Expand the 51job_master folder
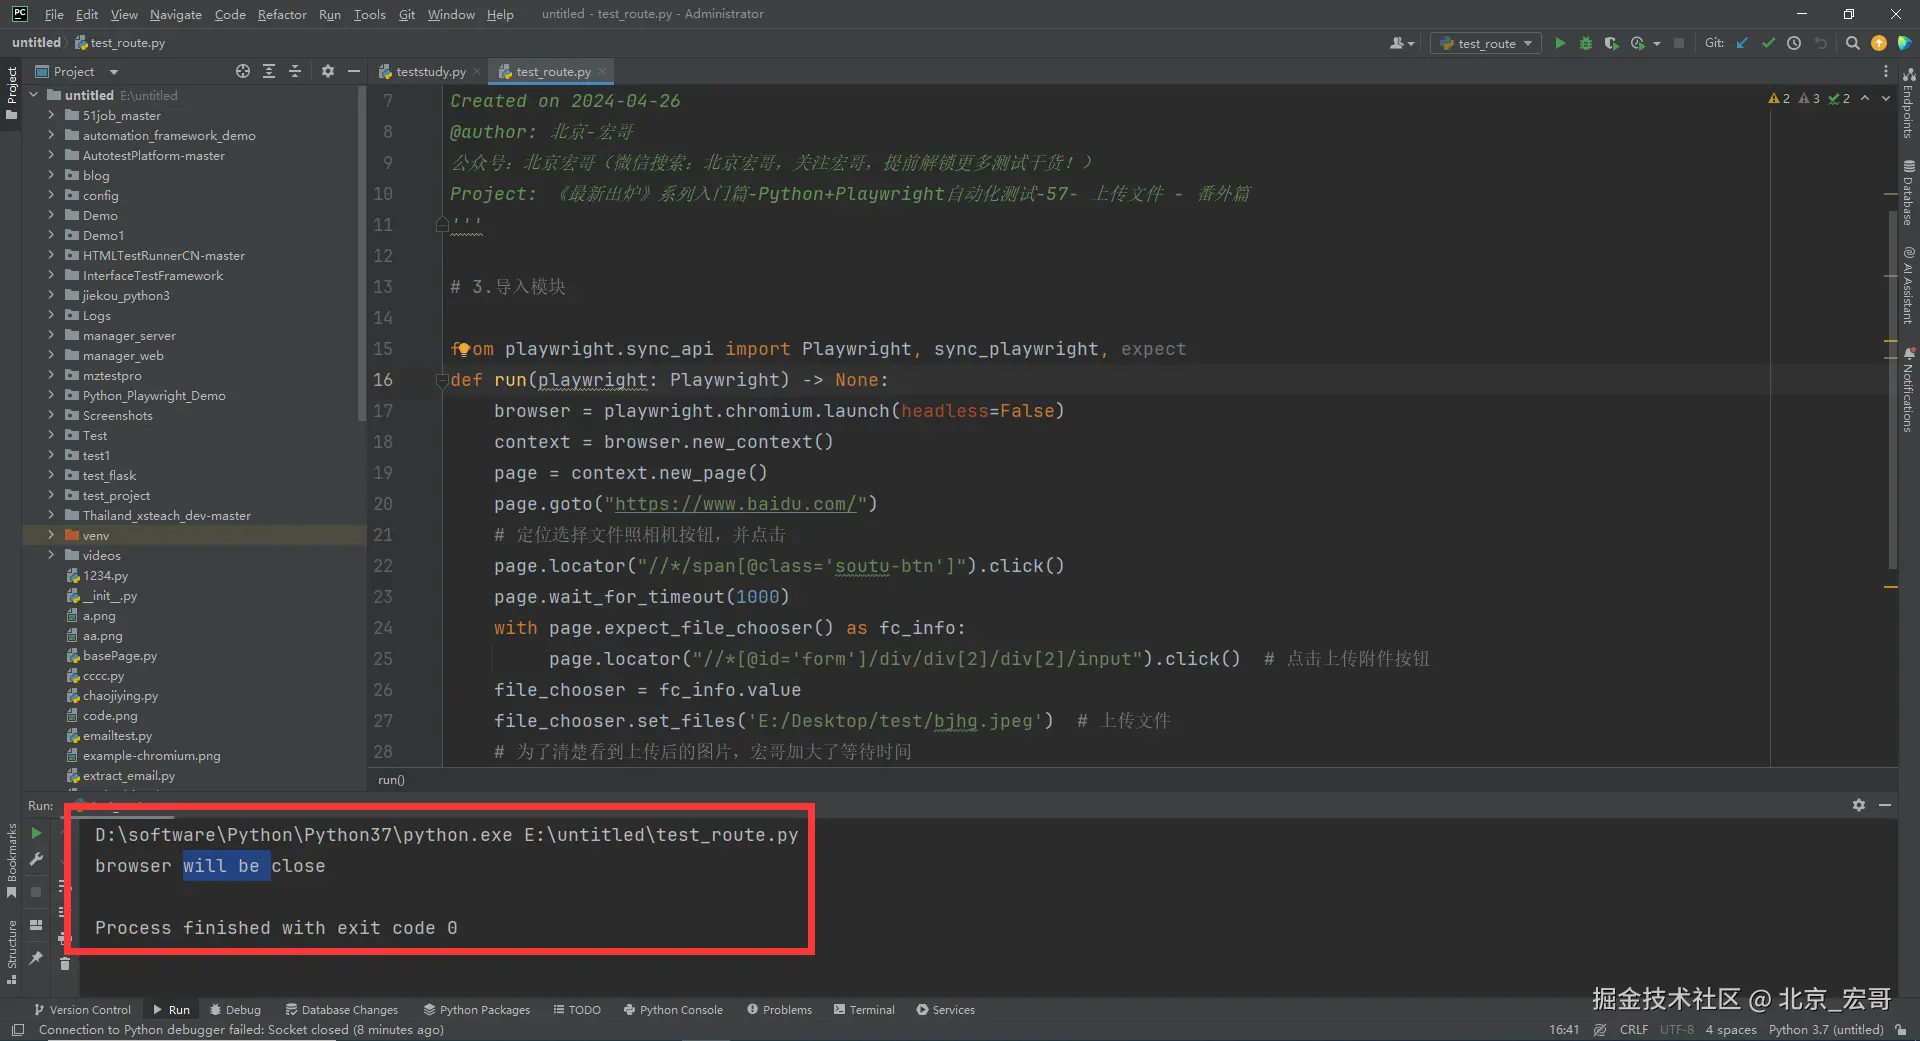 point(51,115)
